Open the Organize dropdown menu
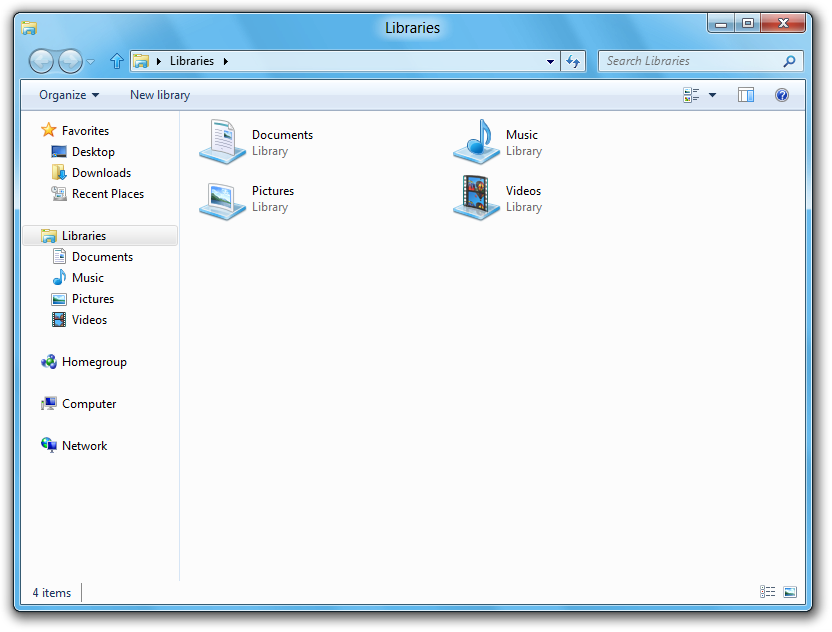The image size is (832, 632). 69,95
